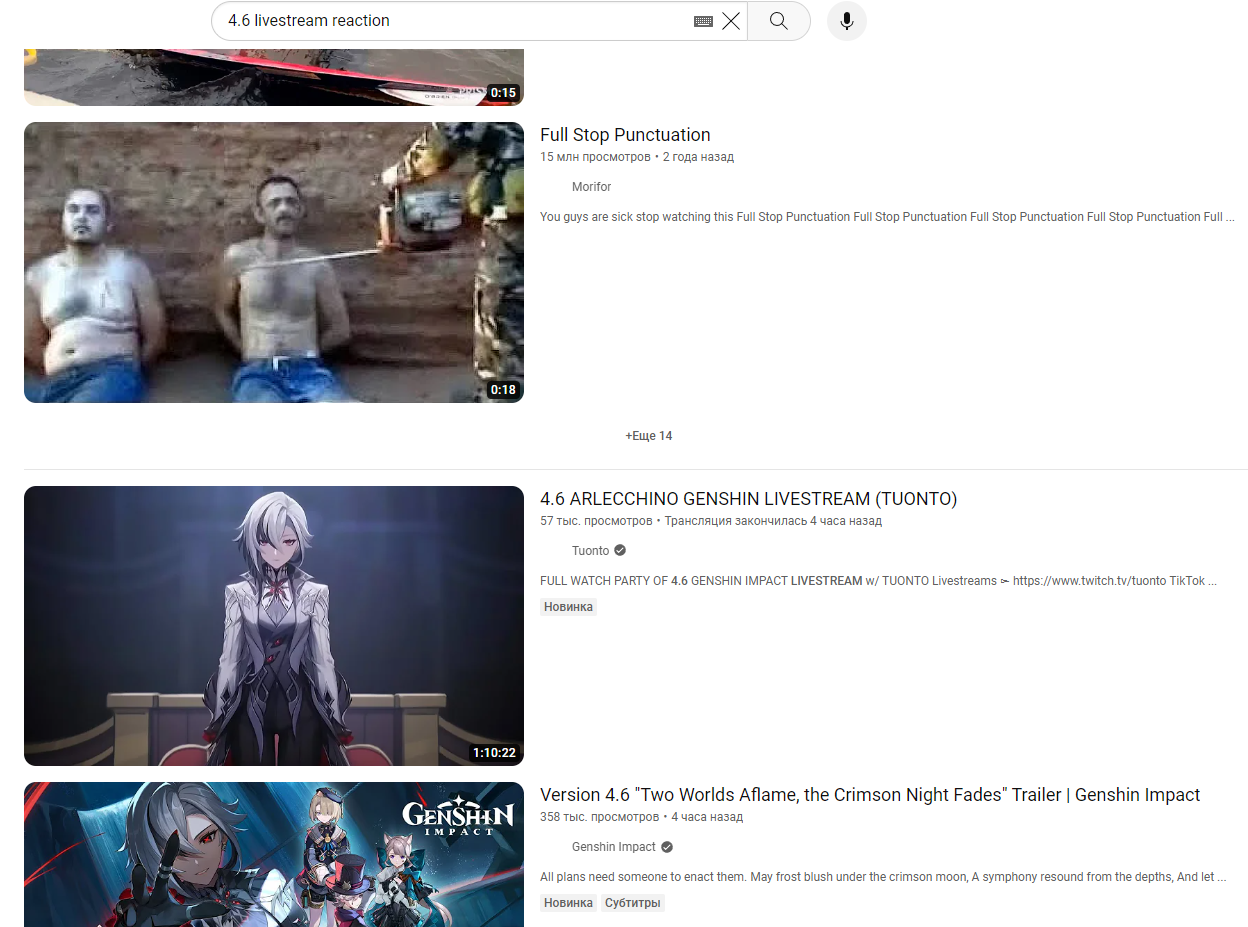Viewport: 1248px width, 927px height.
Task: Click the 'All plans need someone' description
Action: coord(883,877)
